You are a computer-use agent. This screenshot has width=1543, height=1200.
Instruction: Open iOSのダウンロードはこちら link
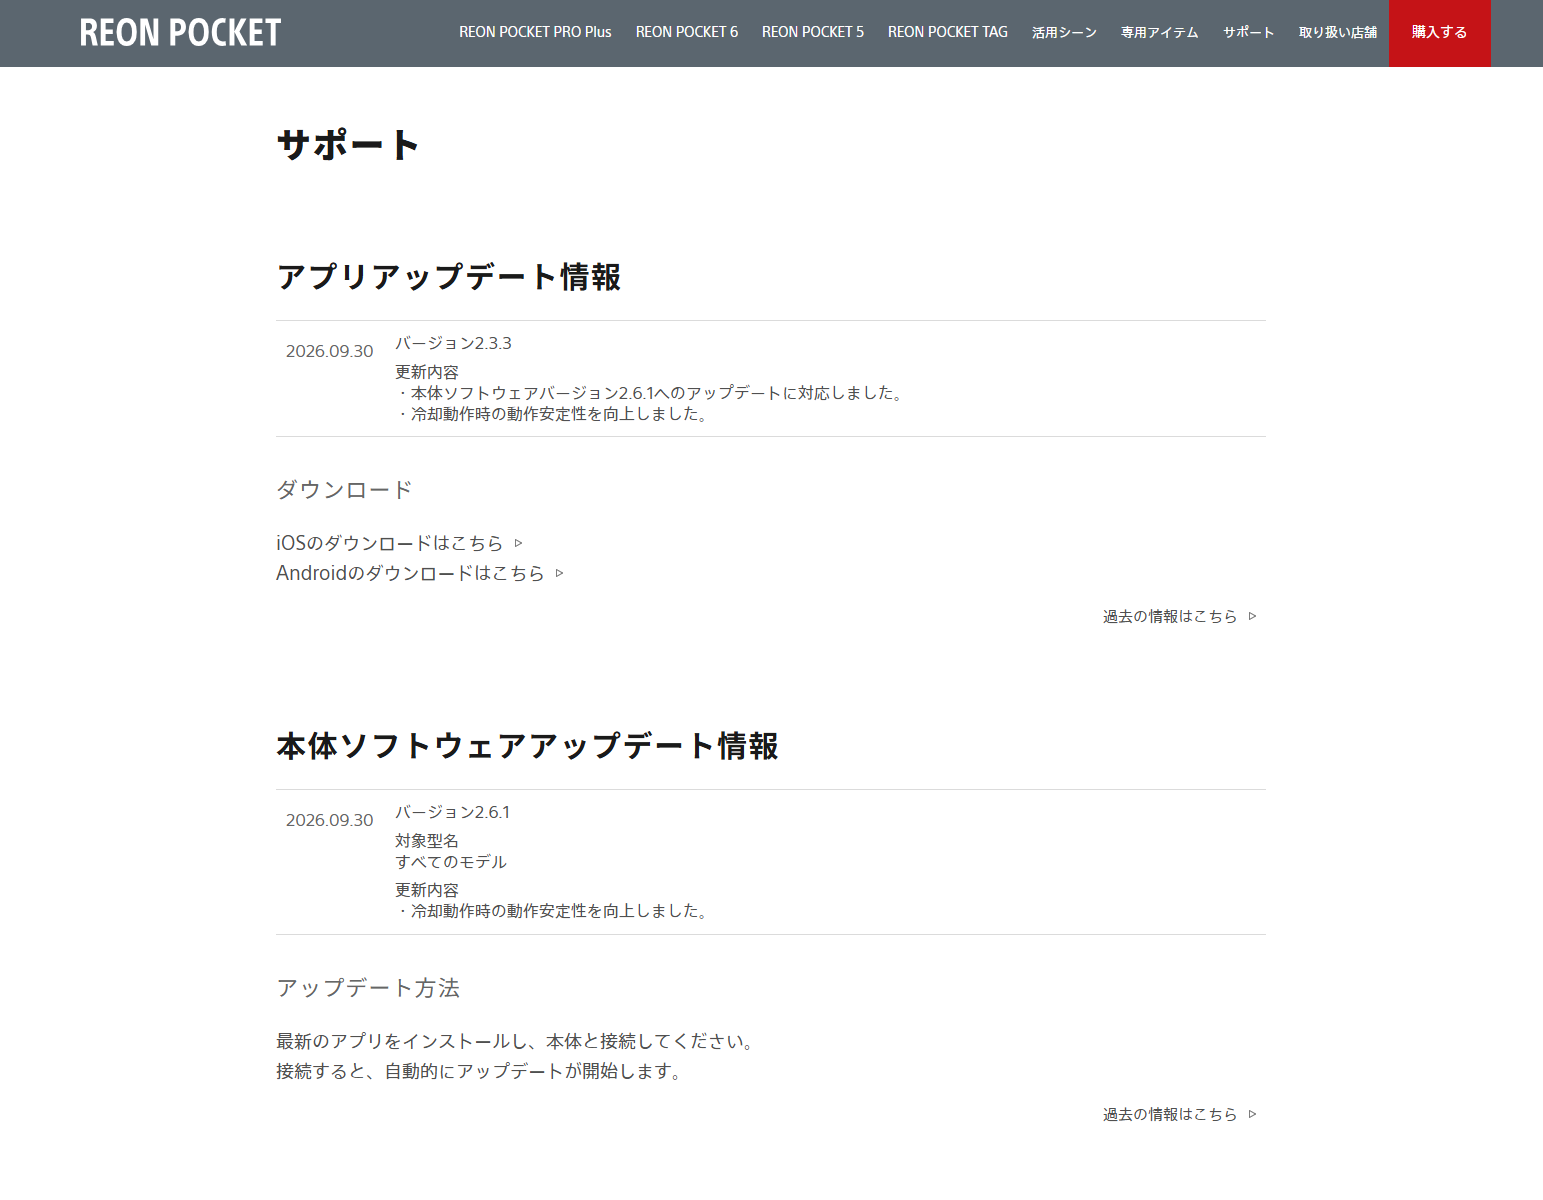[x=390, y=543]
